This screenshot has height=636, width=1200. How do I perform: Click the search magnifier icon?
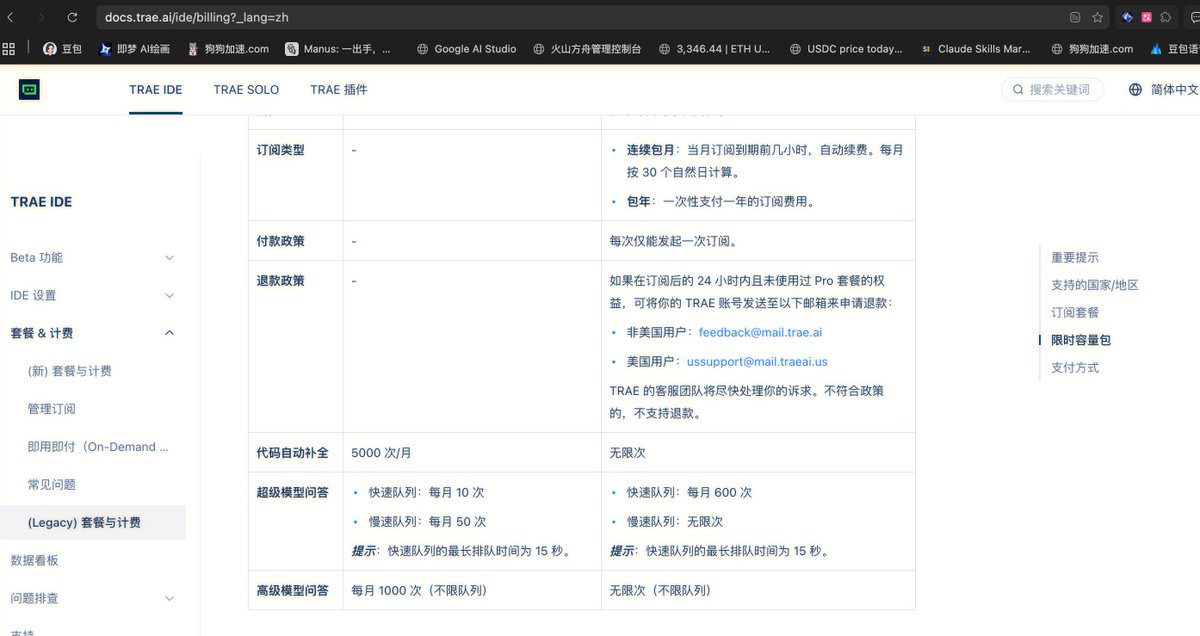tap(1019, 90)
